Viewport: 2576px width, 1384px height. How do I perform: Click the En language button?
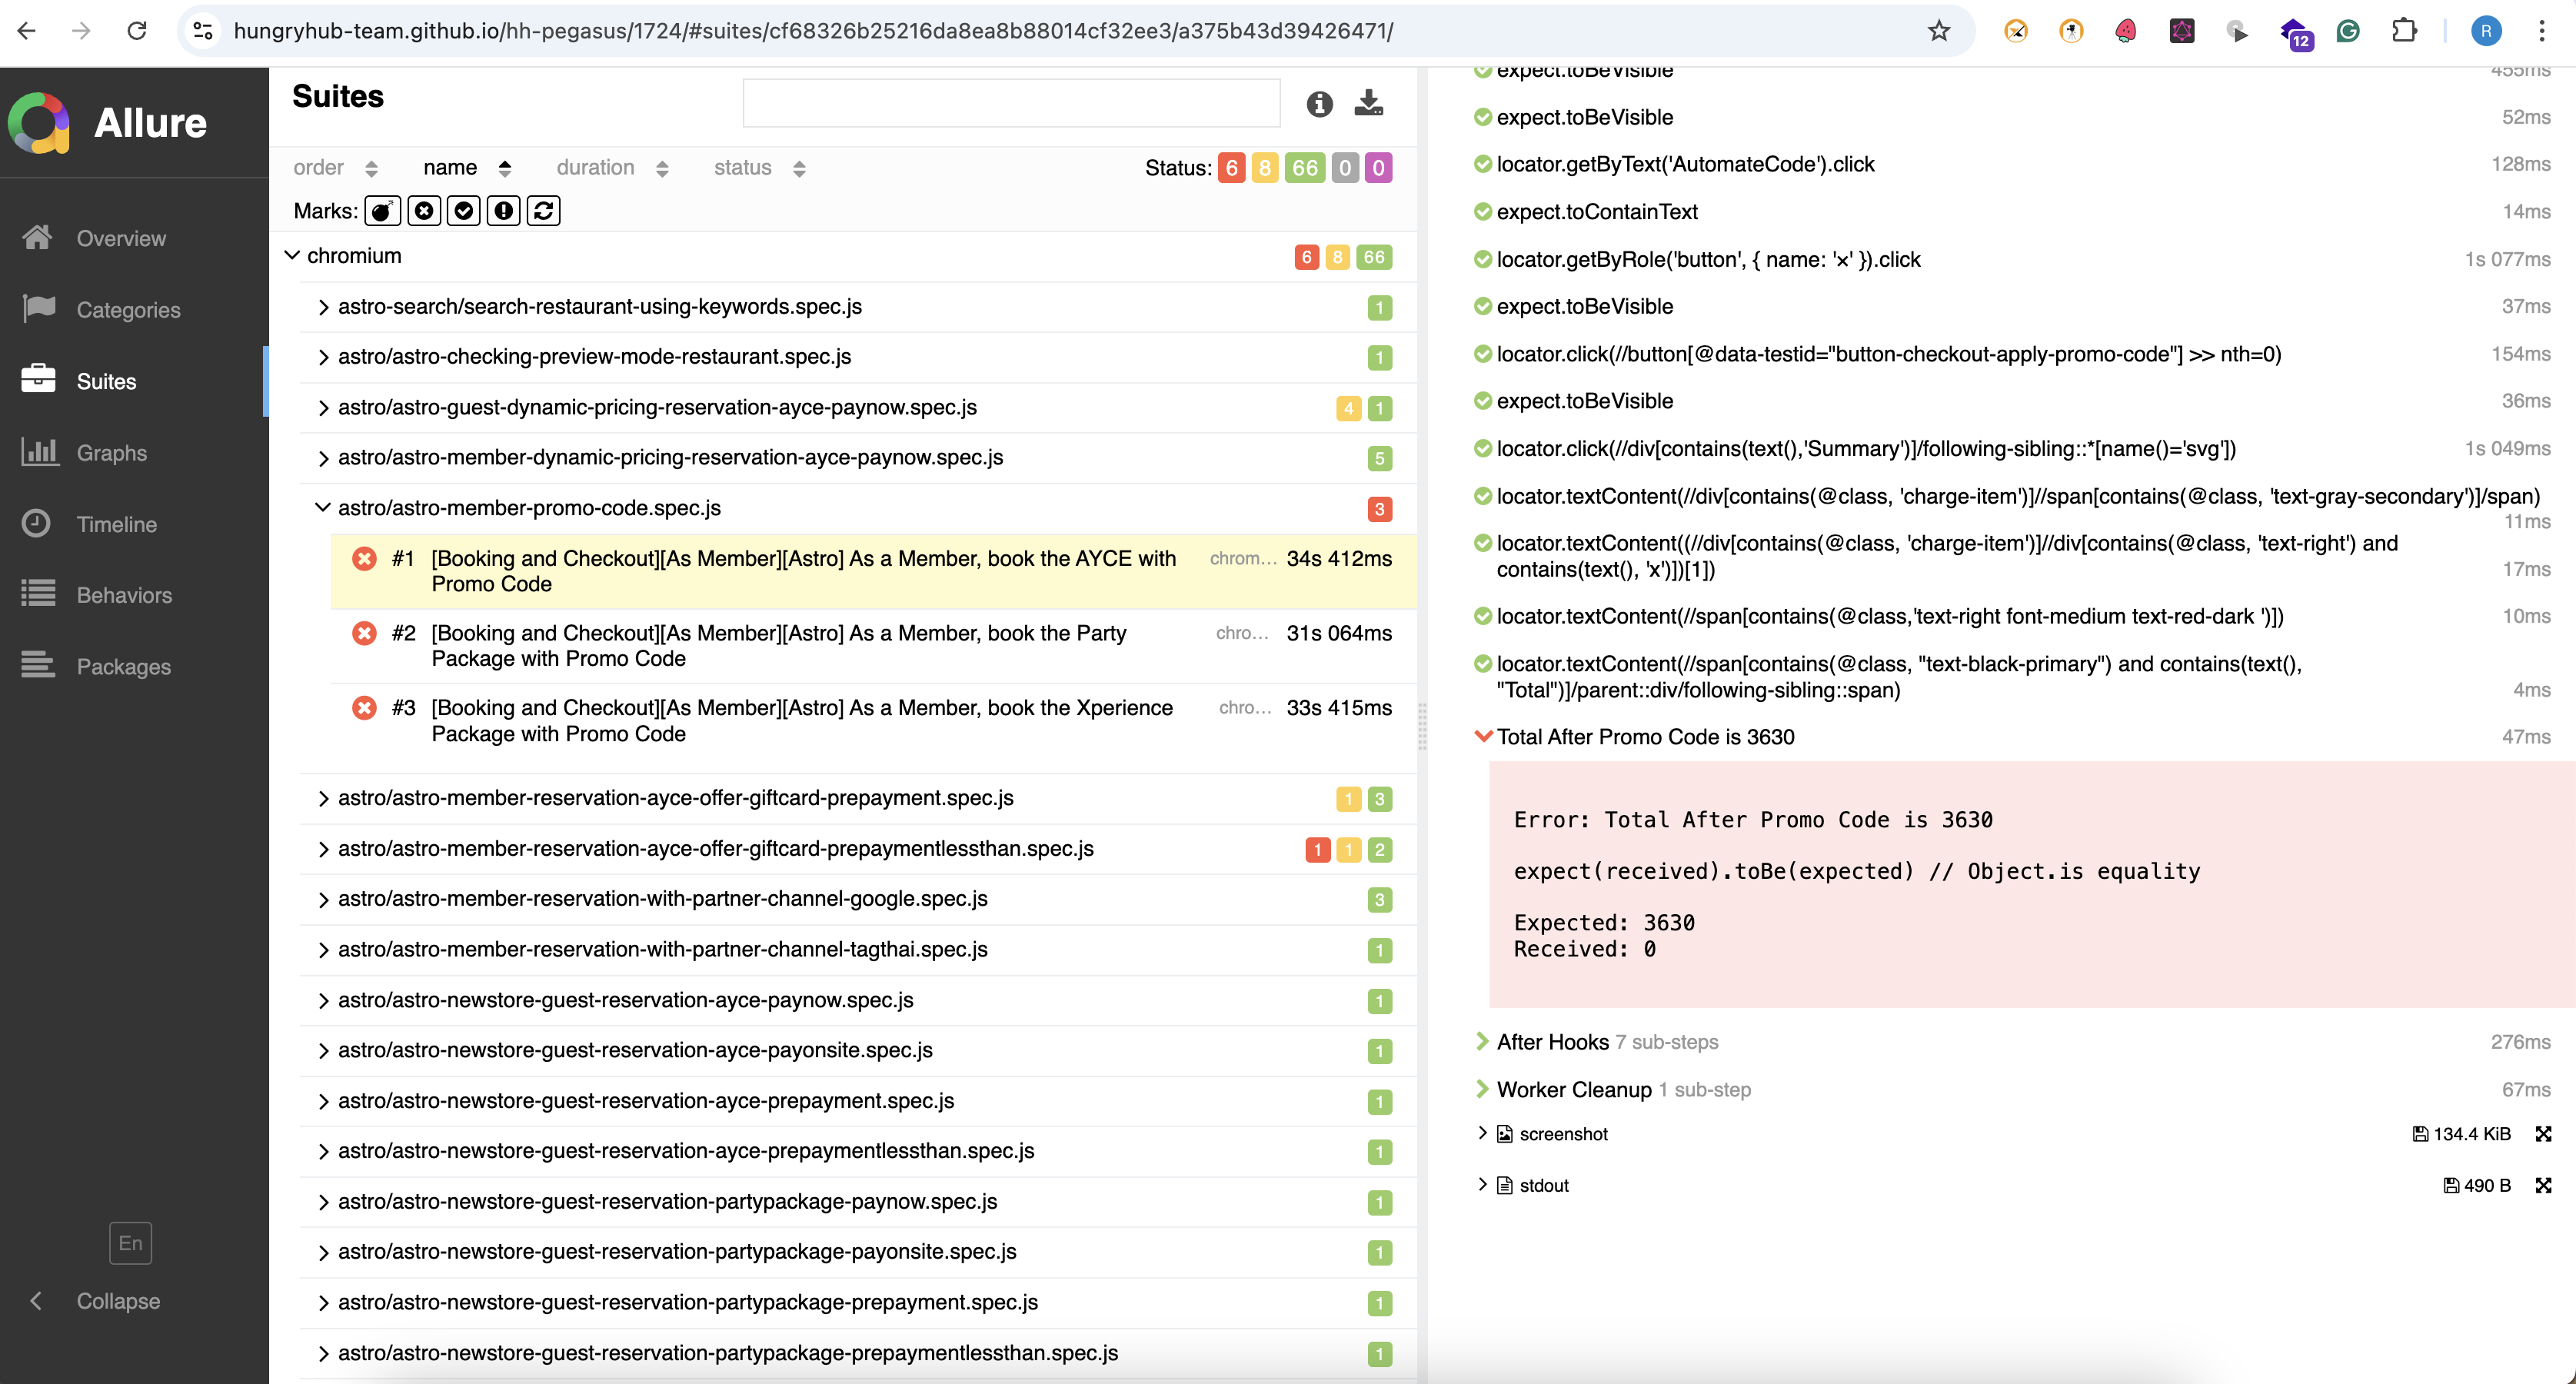[130, 1243]
